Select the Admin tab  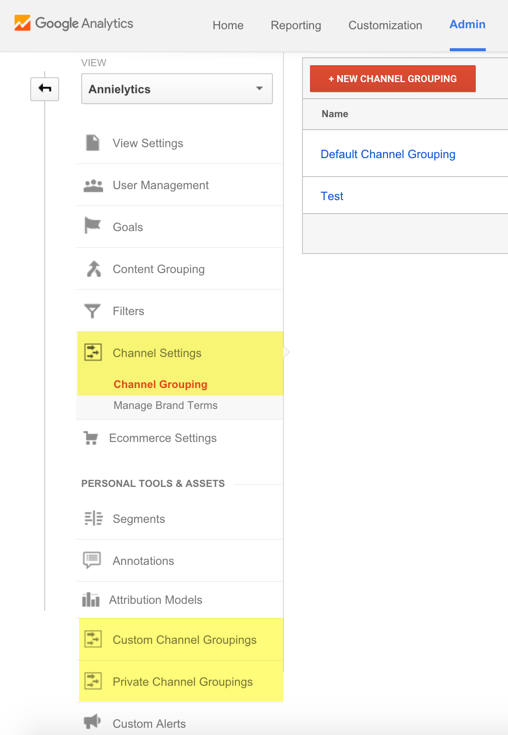467,24
